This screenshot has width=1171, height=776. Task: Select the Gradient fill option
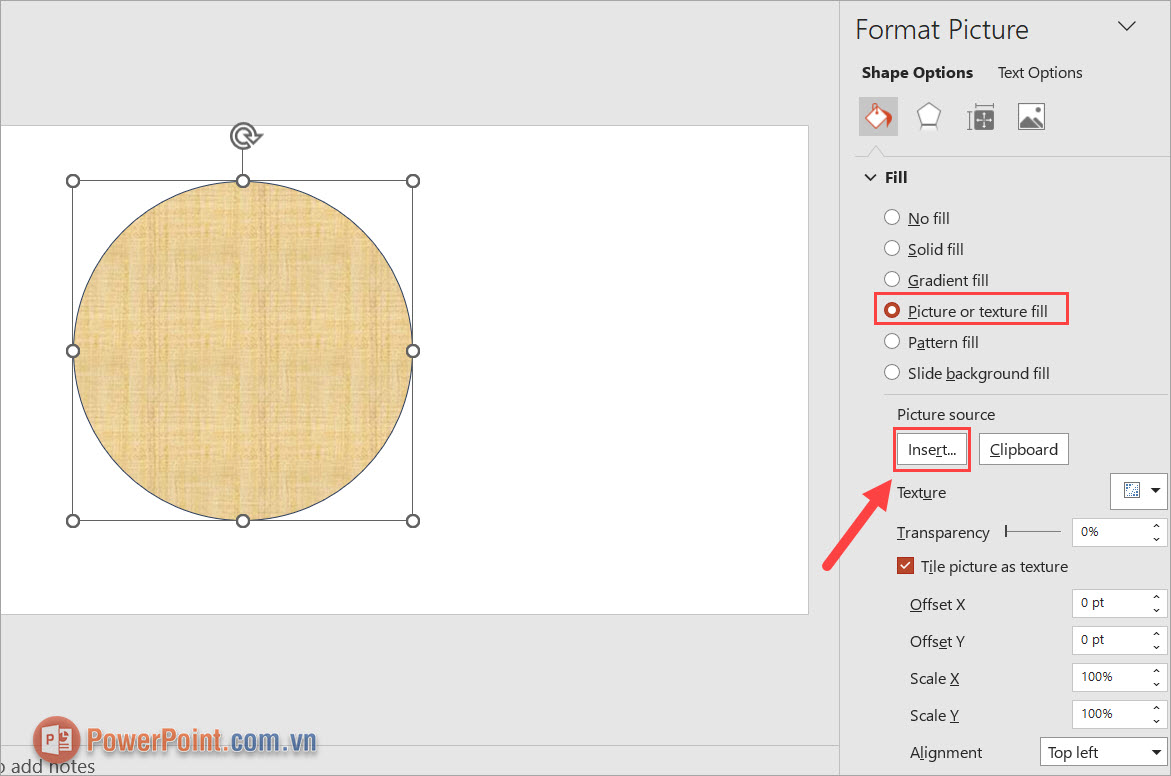pos(891,280)
